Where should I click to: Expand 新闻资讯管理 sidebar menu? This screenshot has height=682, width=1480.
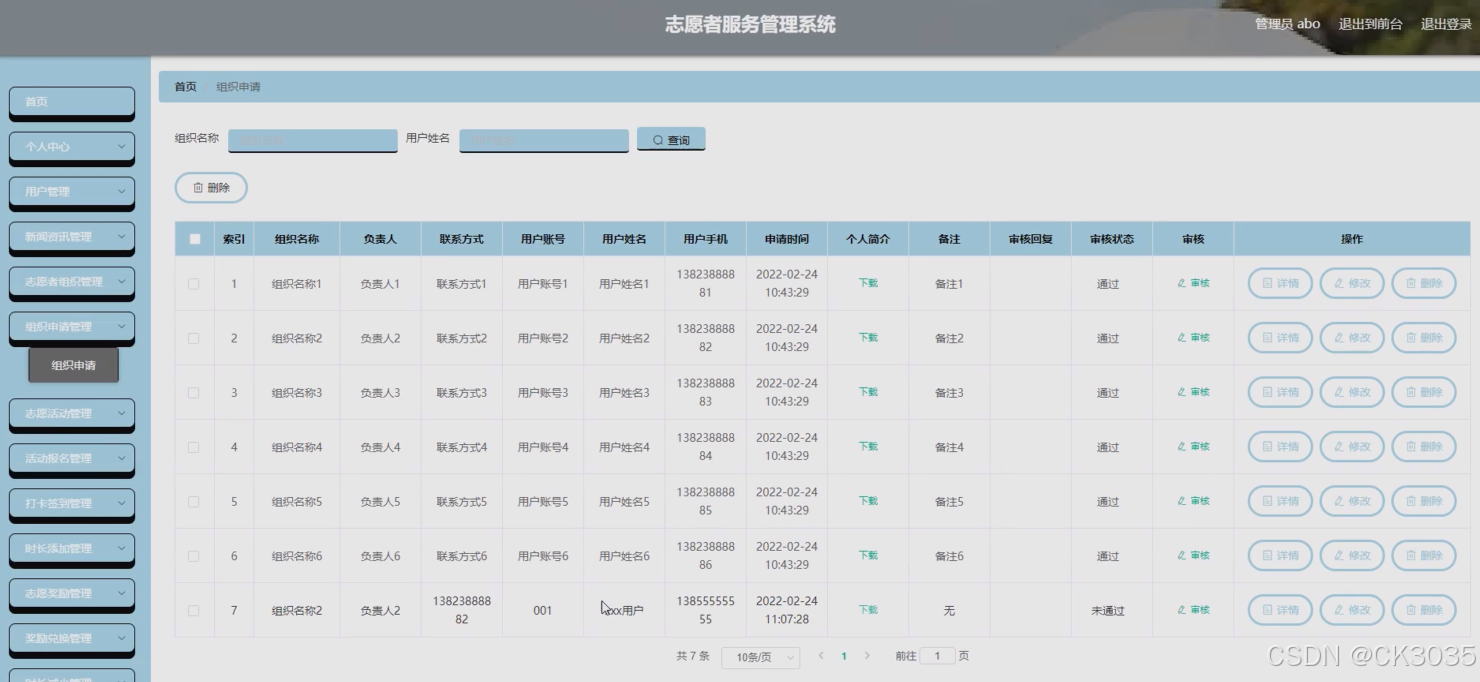tap(72, 237)
